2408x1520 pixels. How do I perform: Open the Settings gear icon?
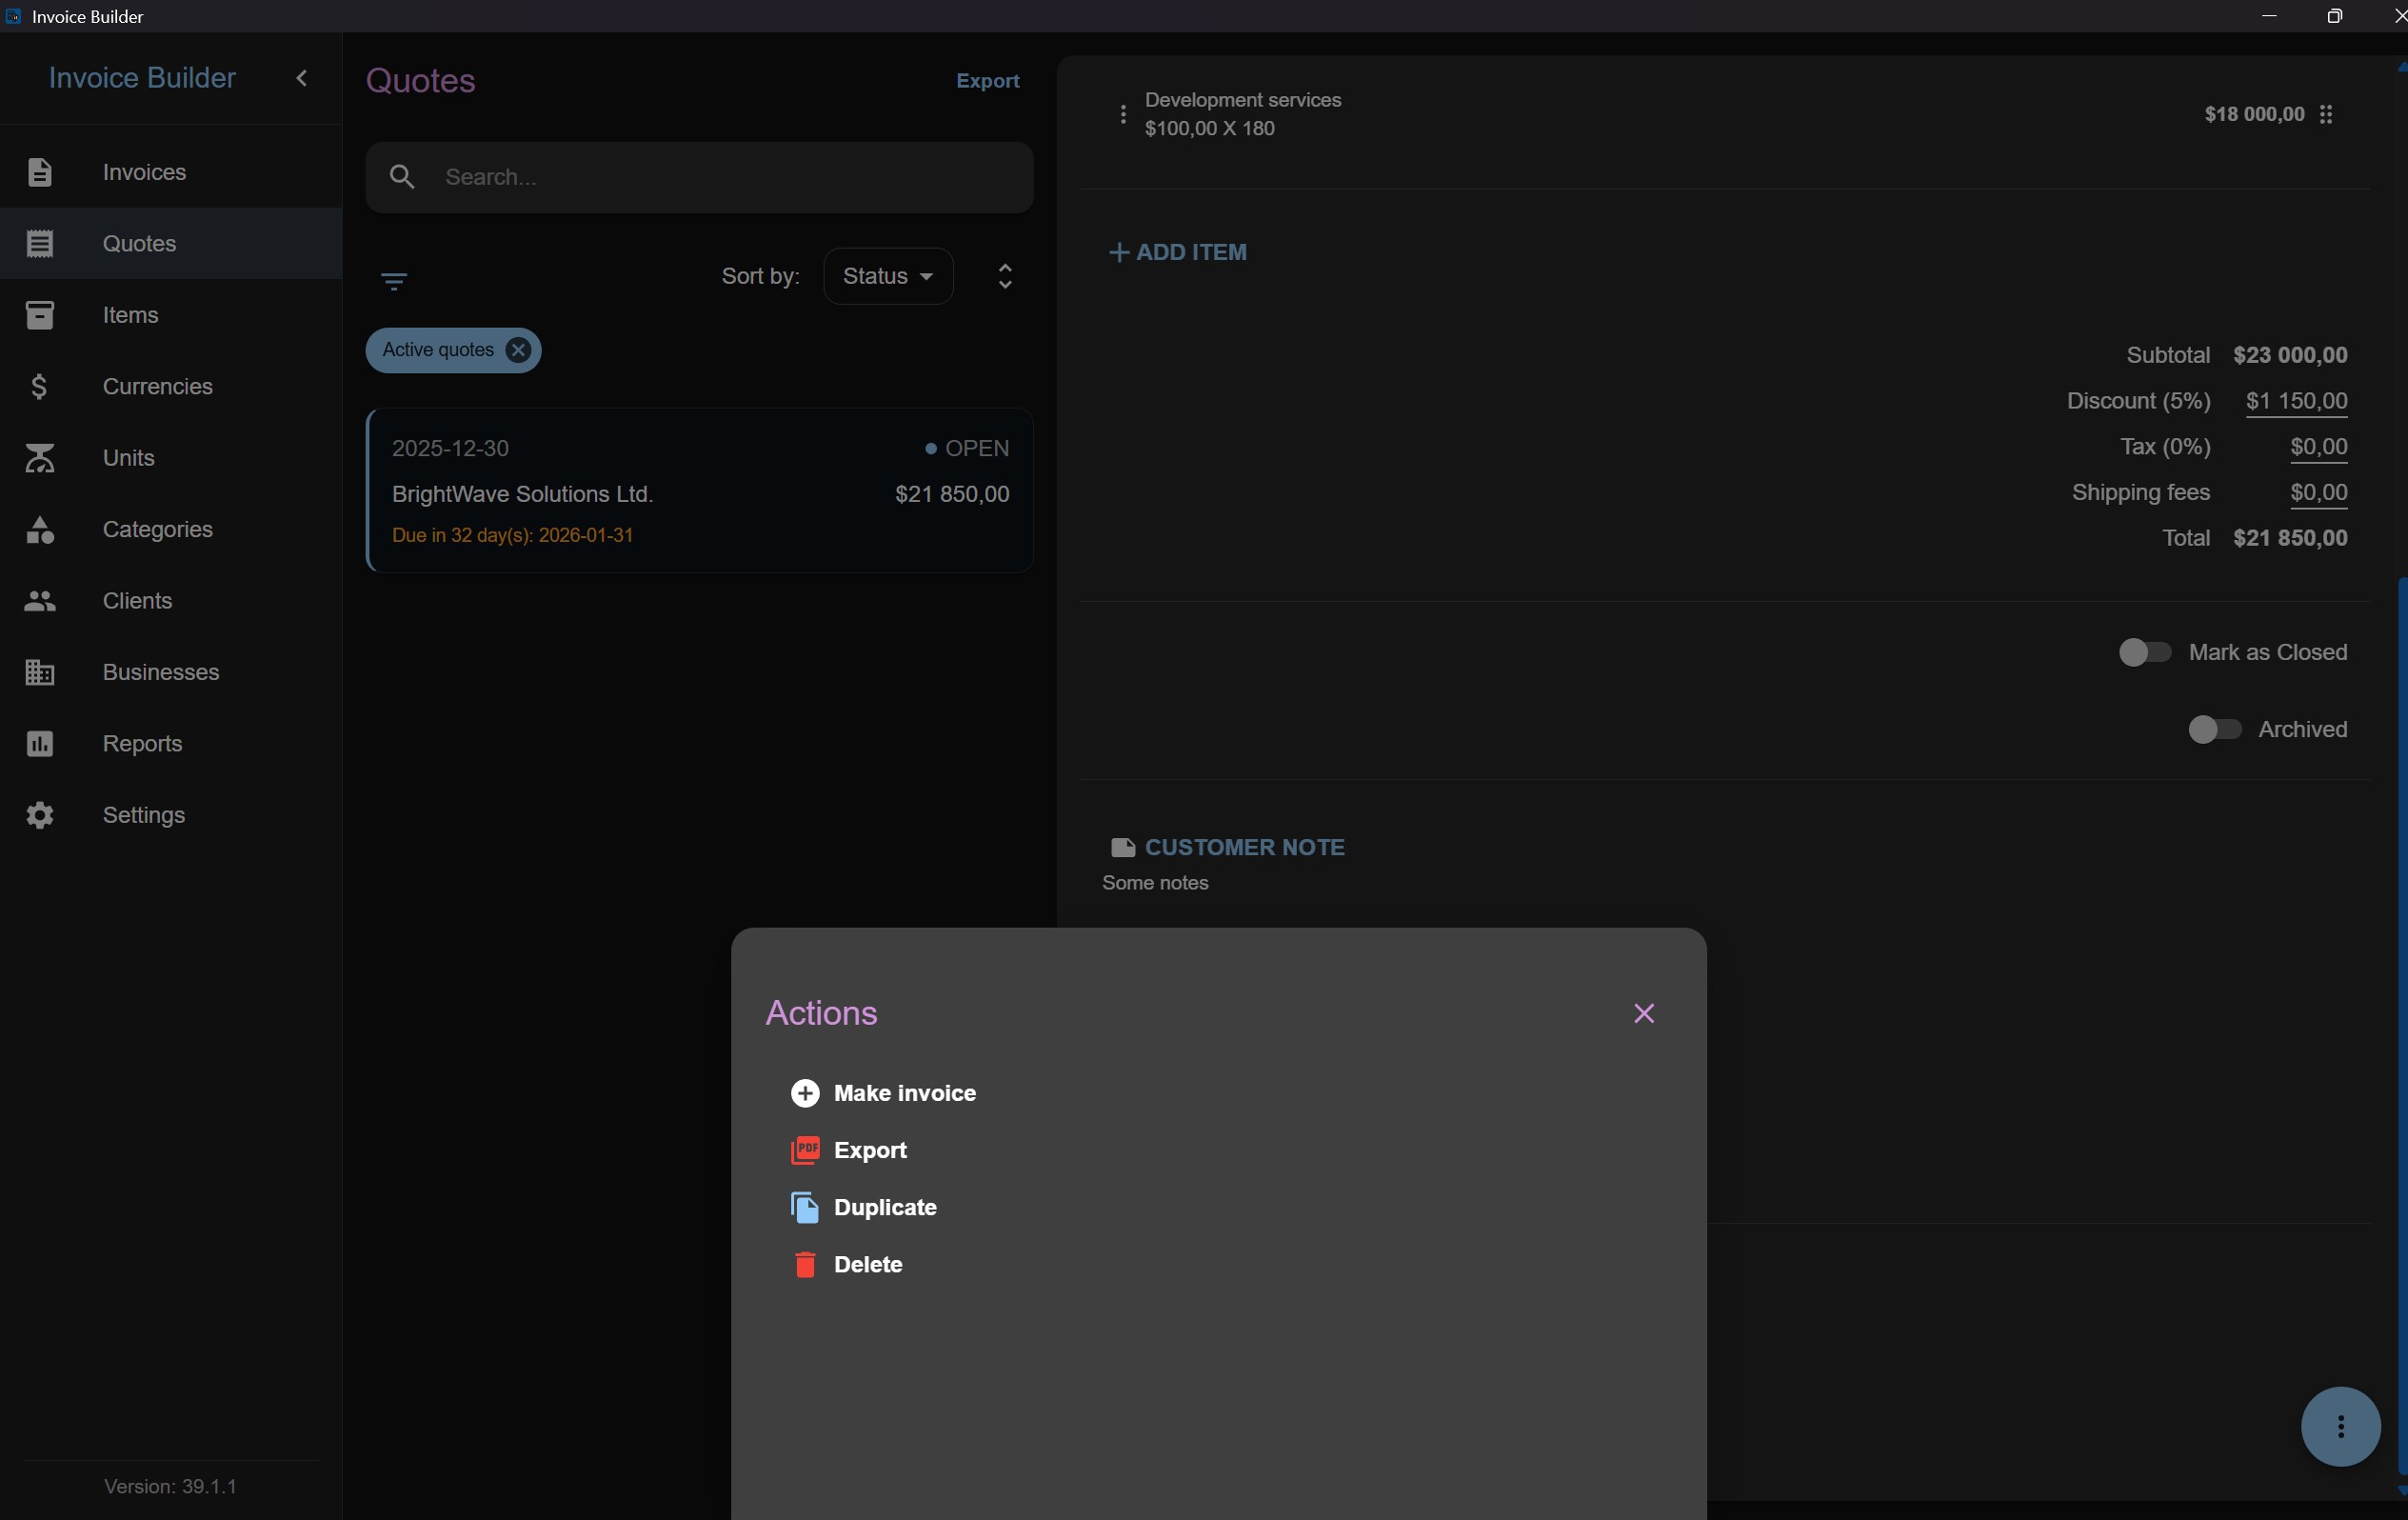point(39,815)
